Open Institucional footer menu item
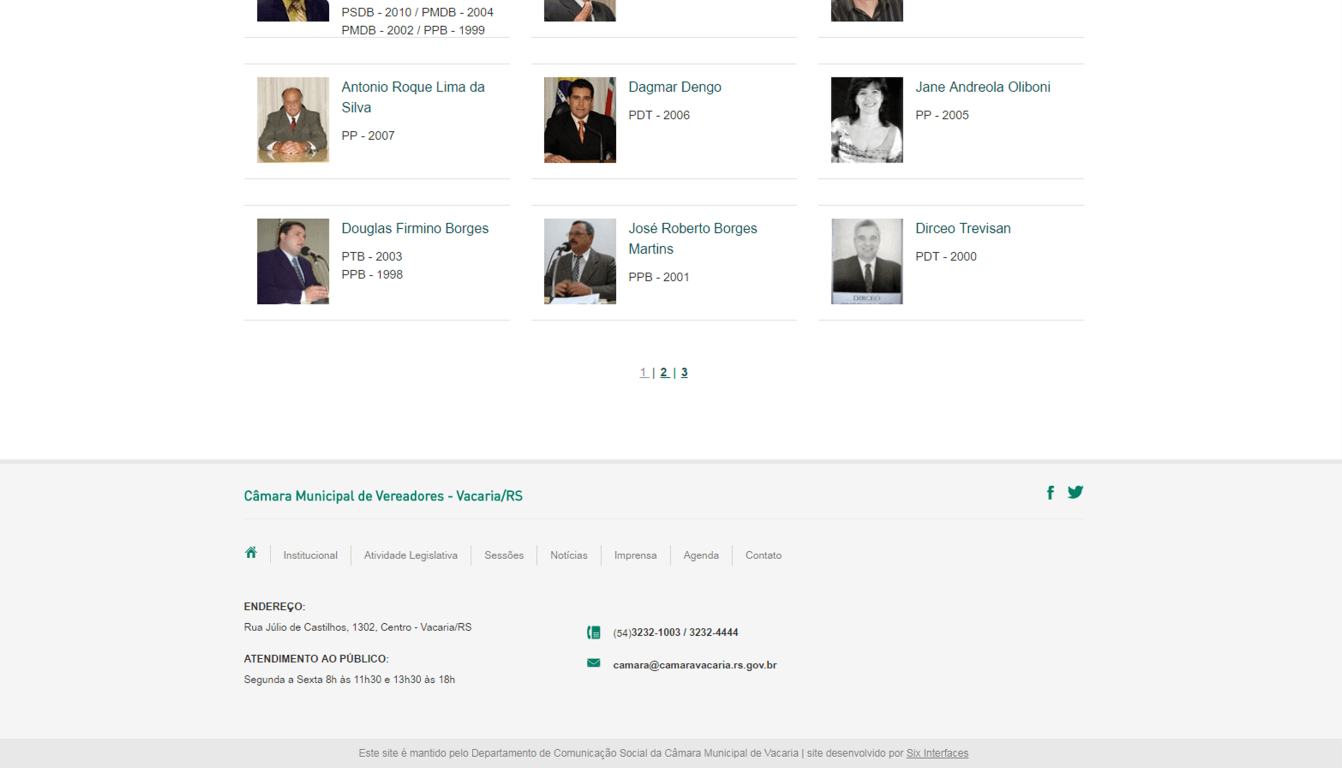1342x768 pixels. click(x=310, y=555)
